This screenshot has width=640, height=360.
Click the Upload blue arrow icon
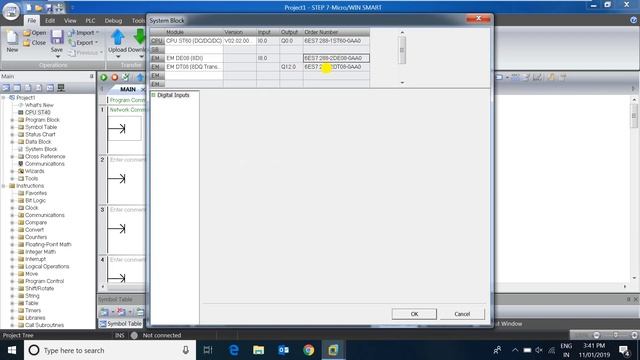tap(118, 37)
